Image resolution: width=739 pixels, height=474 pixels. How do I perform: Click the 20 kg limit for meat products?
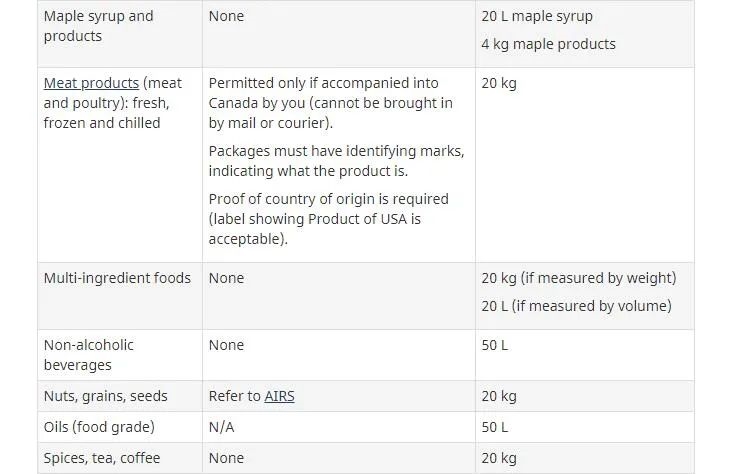click(x=499, y=83)
